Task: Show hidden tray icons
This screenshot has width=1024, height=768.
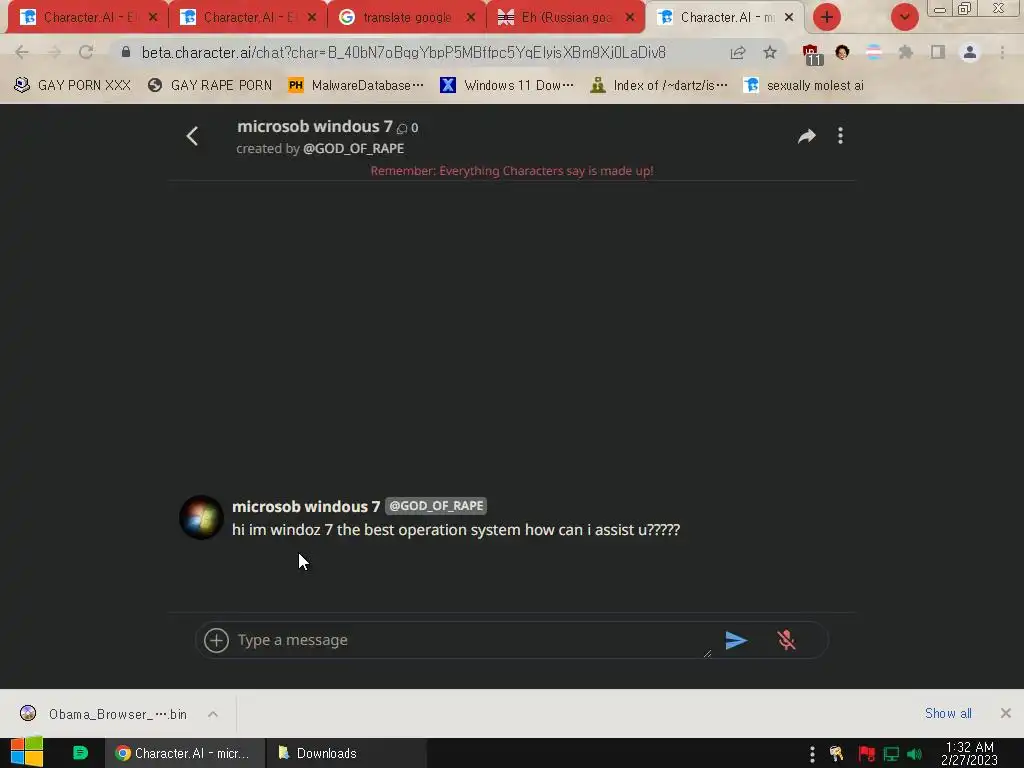Action: [x=812, y=754]
